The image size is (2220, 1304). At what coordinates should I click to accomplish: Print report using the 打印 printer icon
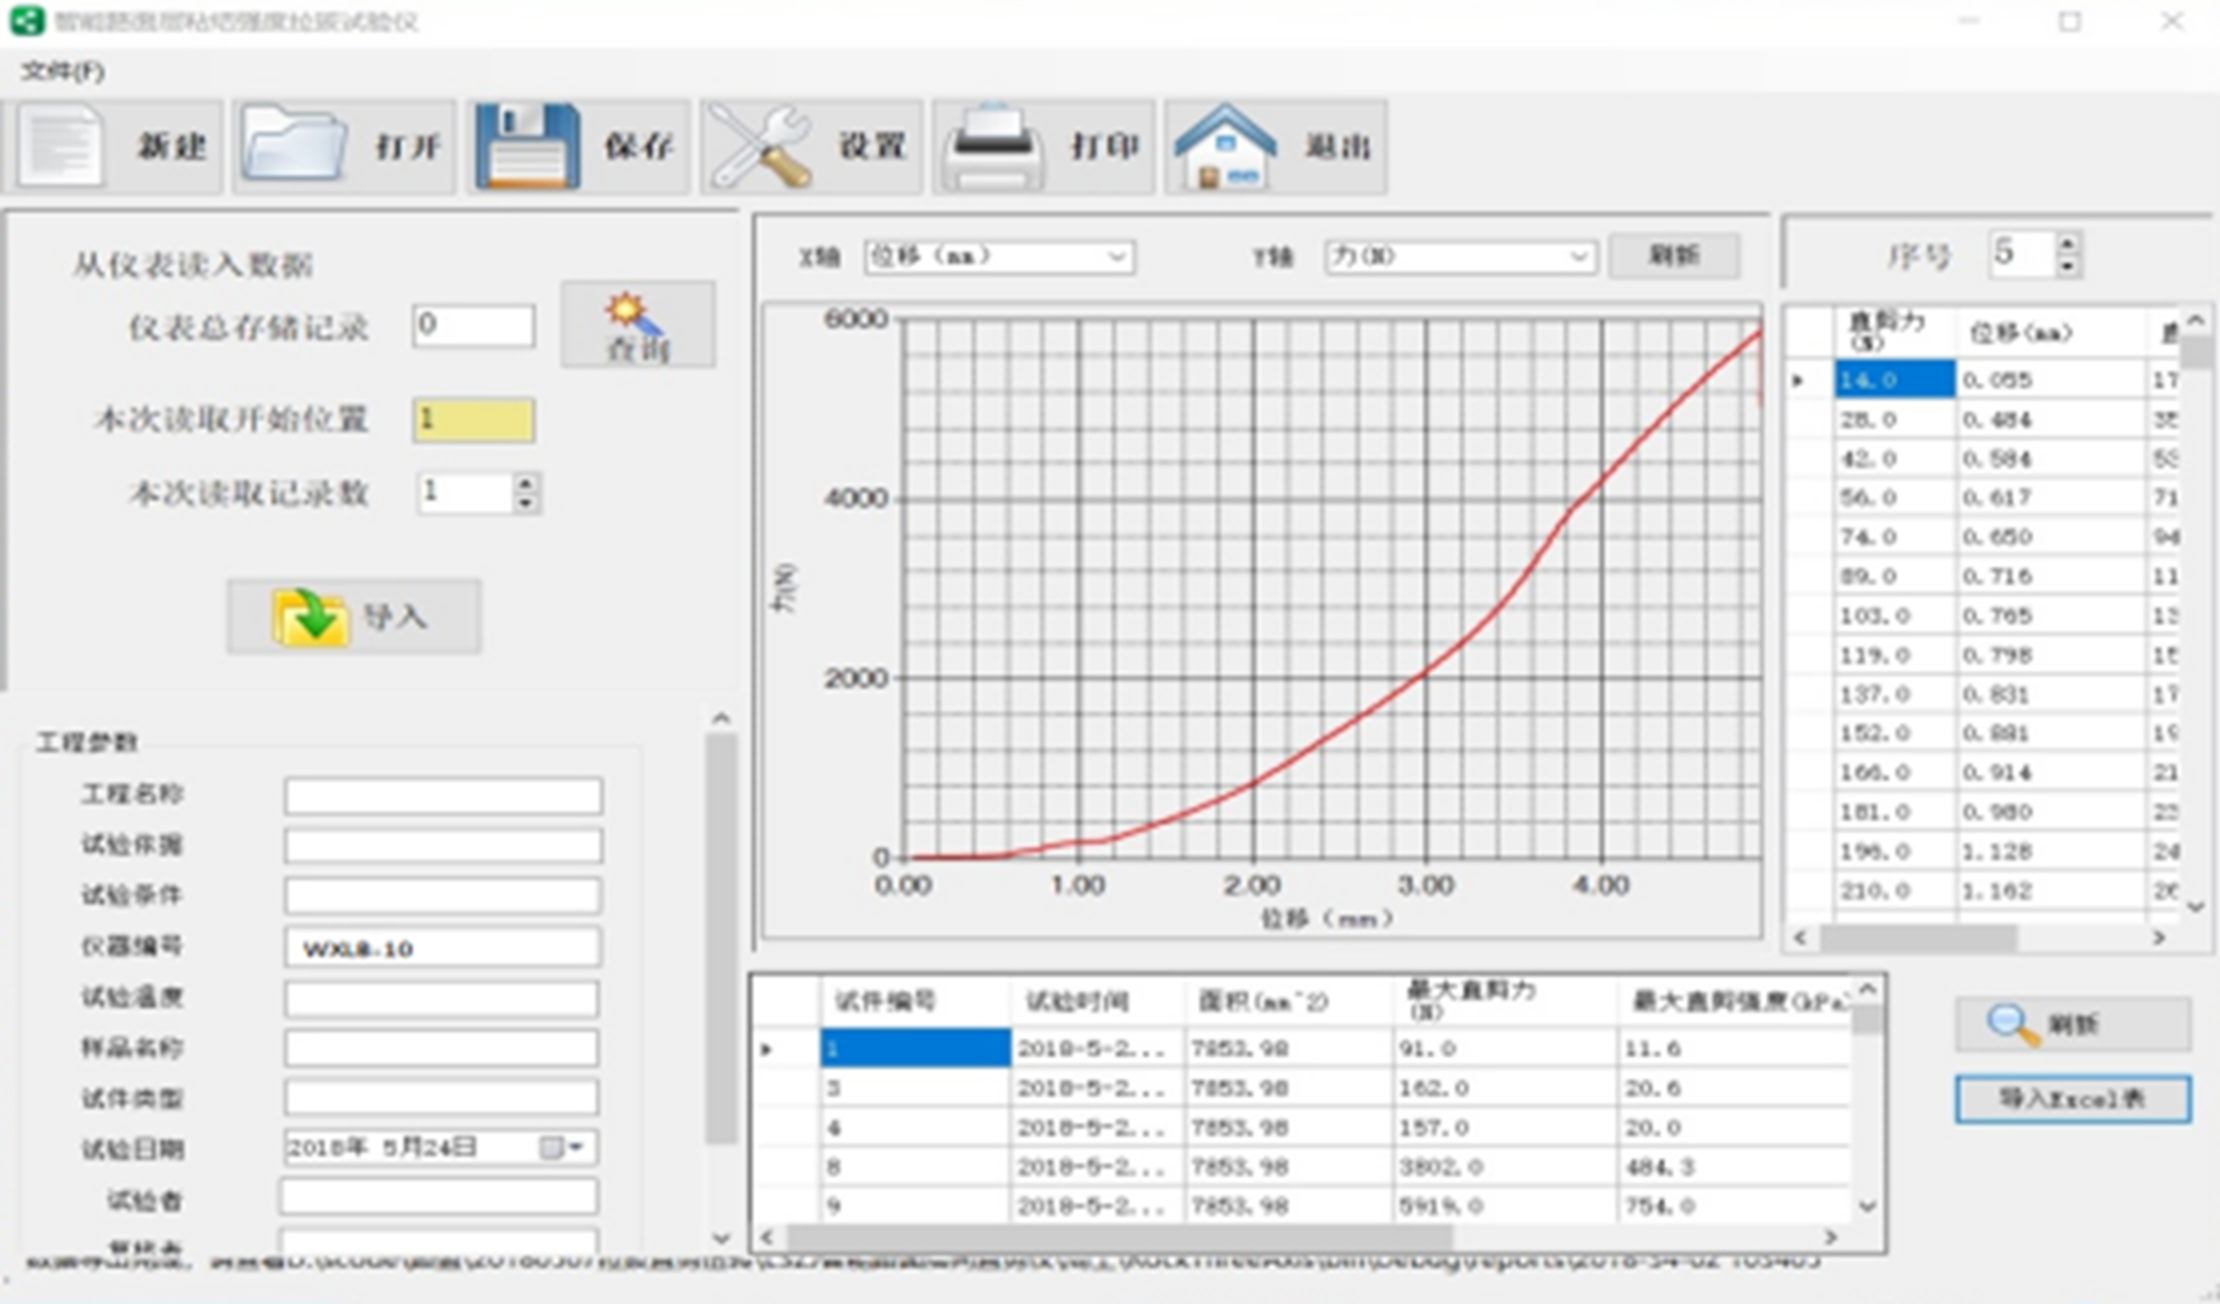tap(994, 147)
